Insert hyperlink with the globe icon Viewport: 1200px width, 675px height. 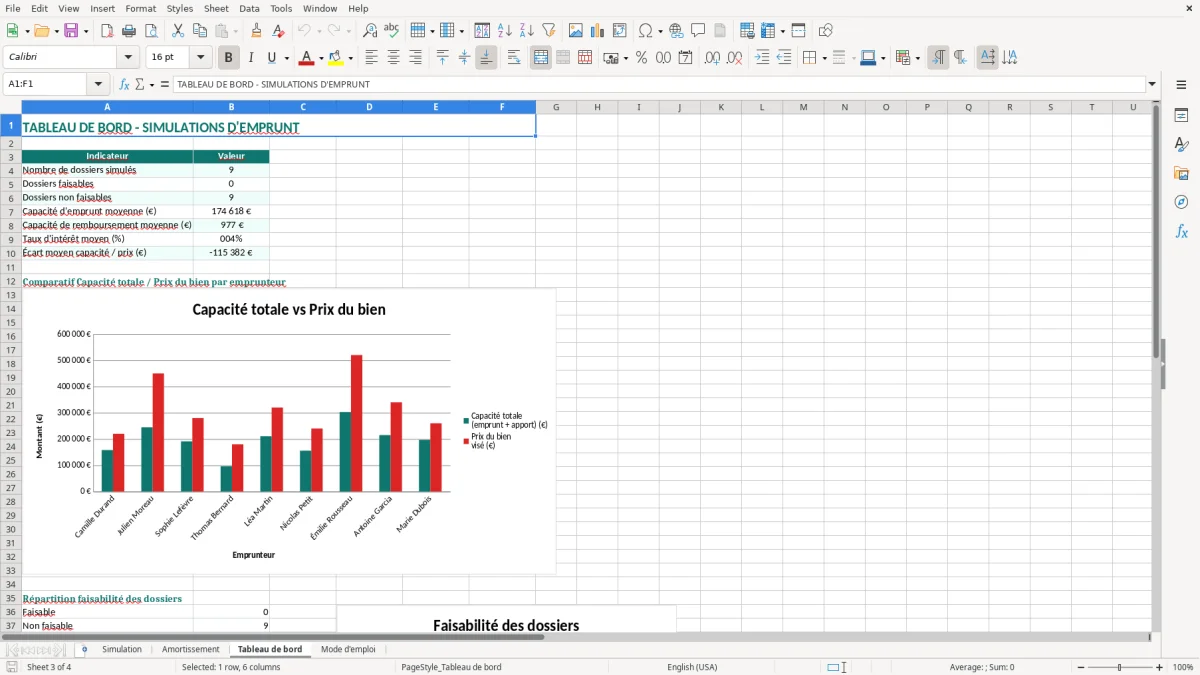tap(676, 31)
